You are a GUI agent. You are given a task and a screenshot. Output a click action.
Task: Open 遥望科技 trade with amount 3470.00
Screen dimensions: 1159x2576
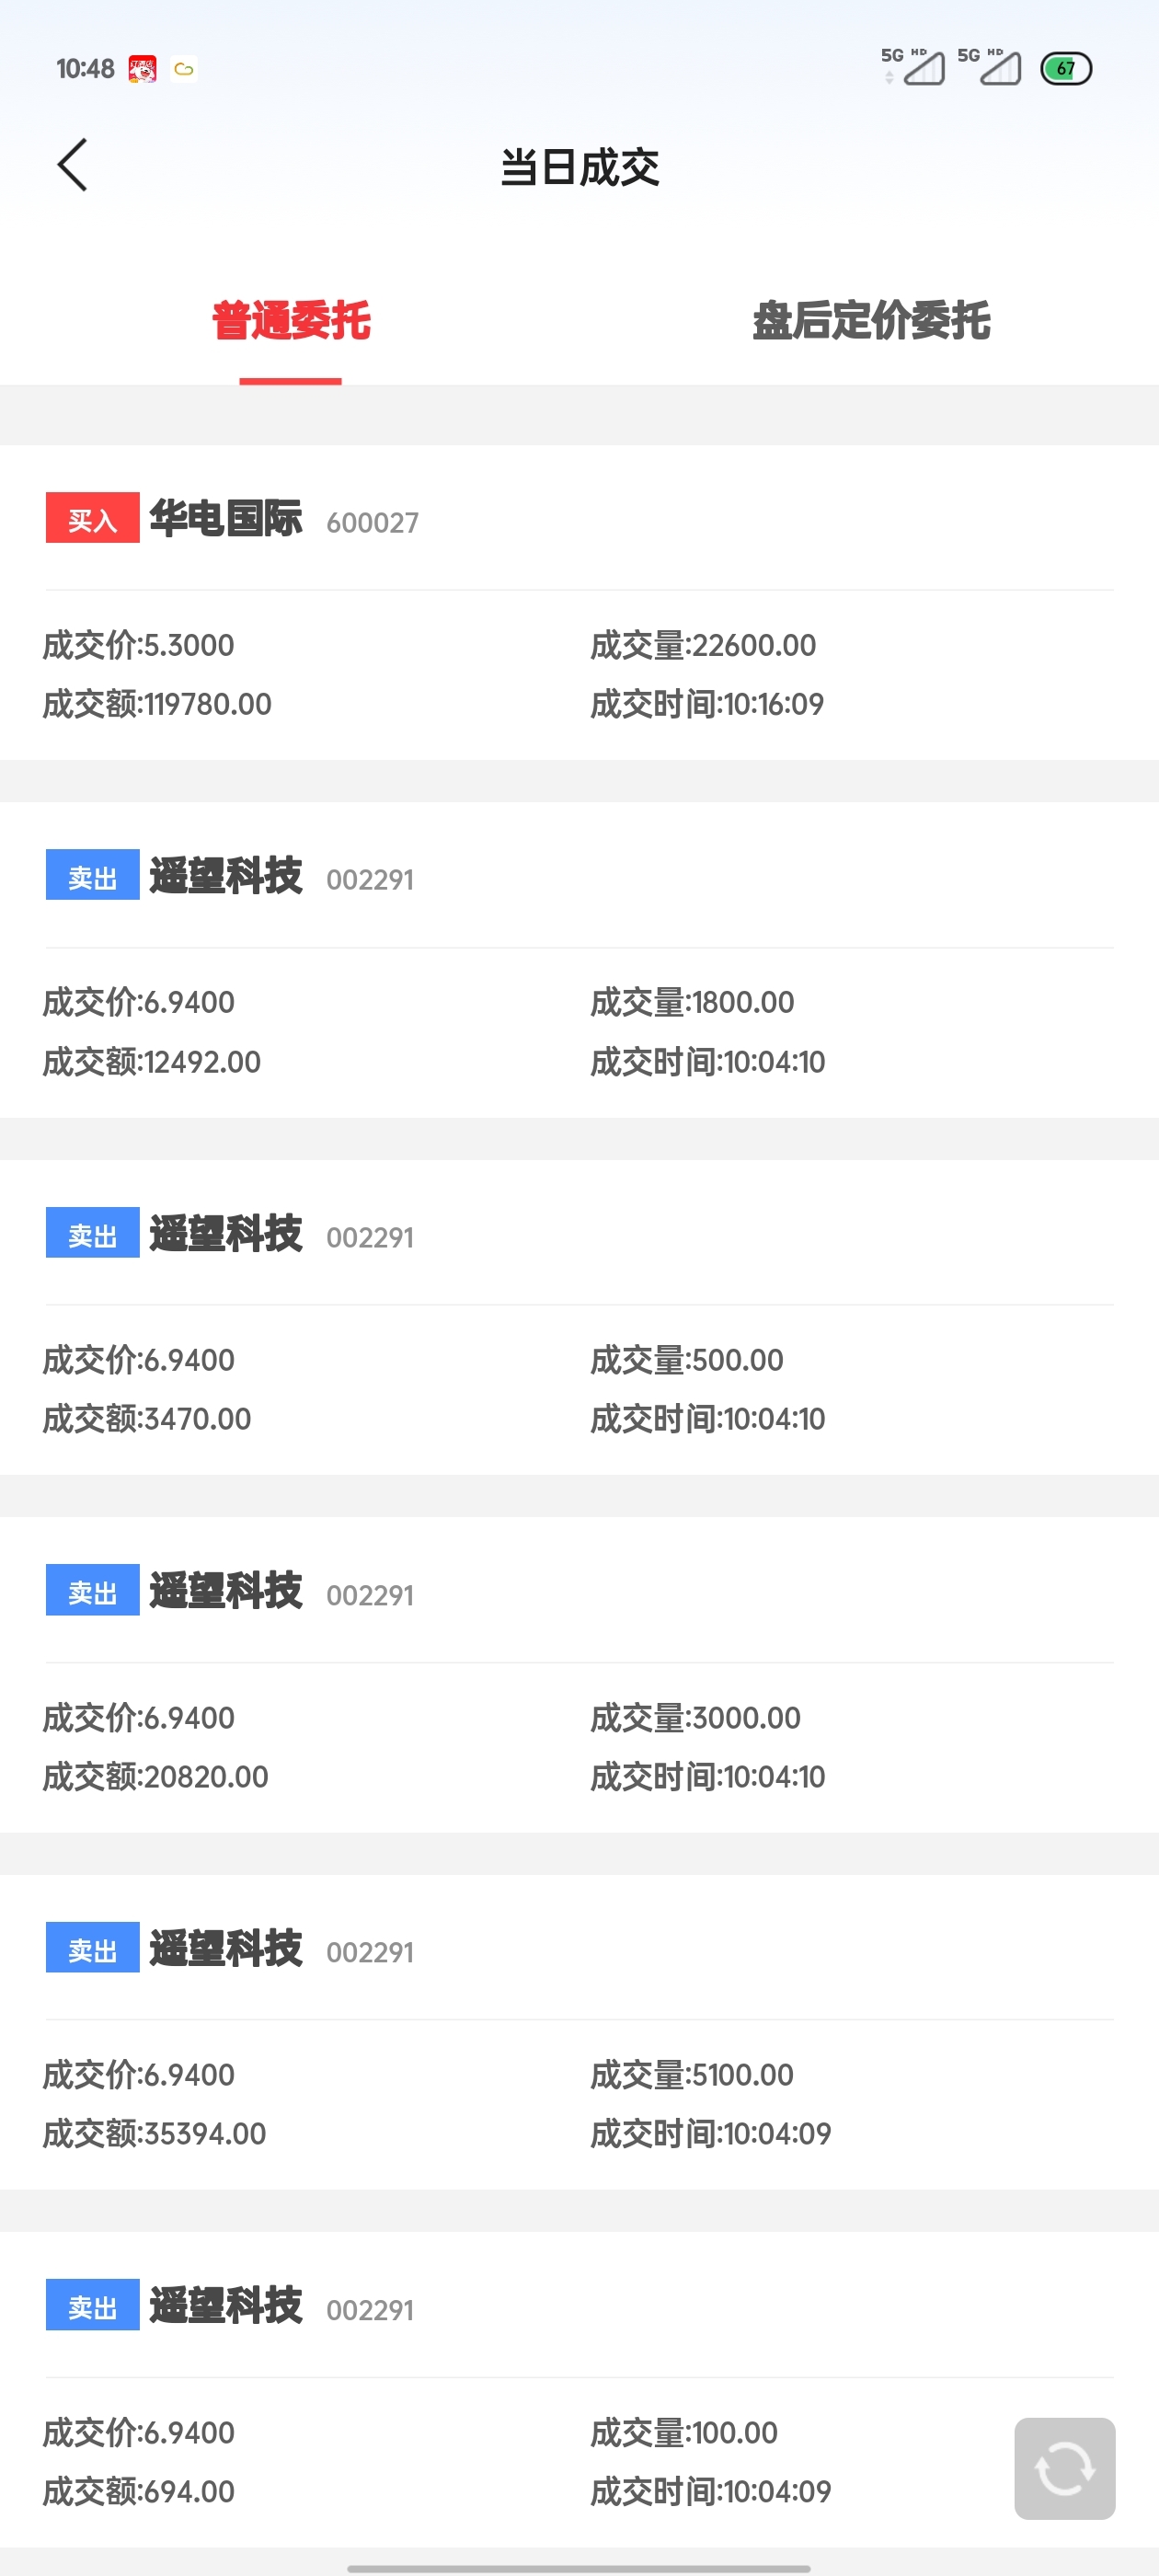click(x=579, y=1317)
